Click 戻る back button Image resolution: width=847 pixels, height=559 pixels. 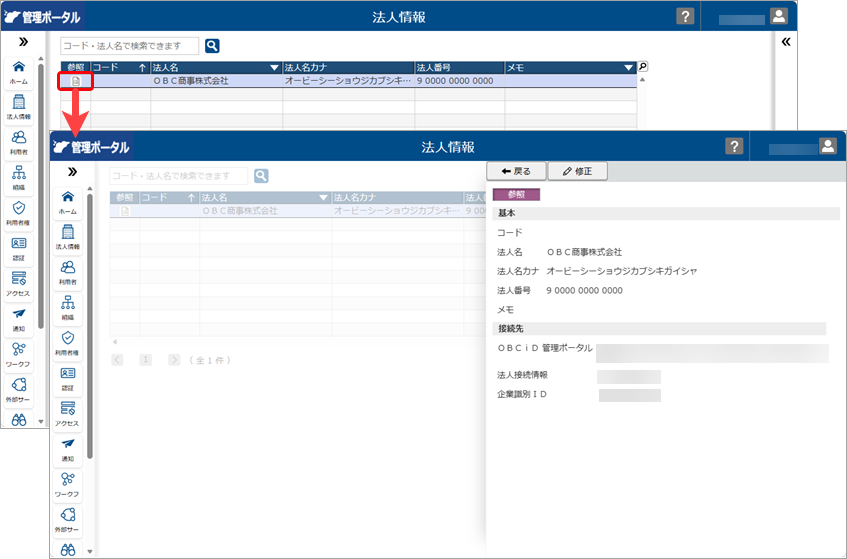pos(516,171)
